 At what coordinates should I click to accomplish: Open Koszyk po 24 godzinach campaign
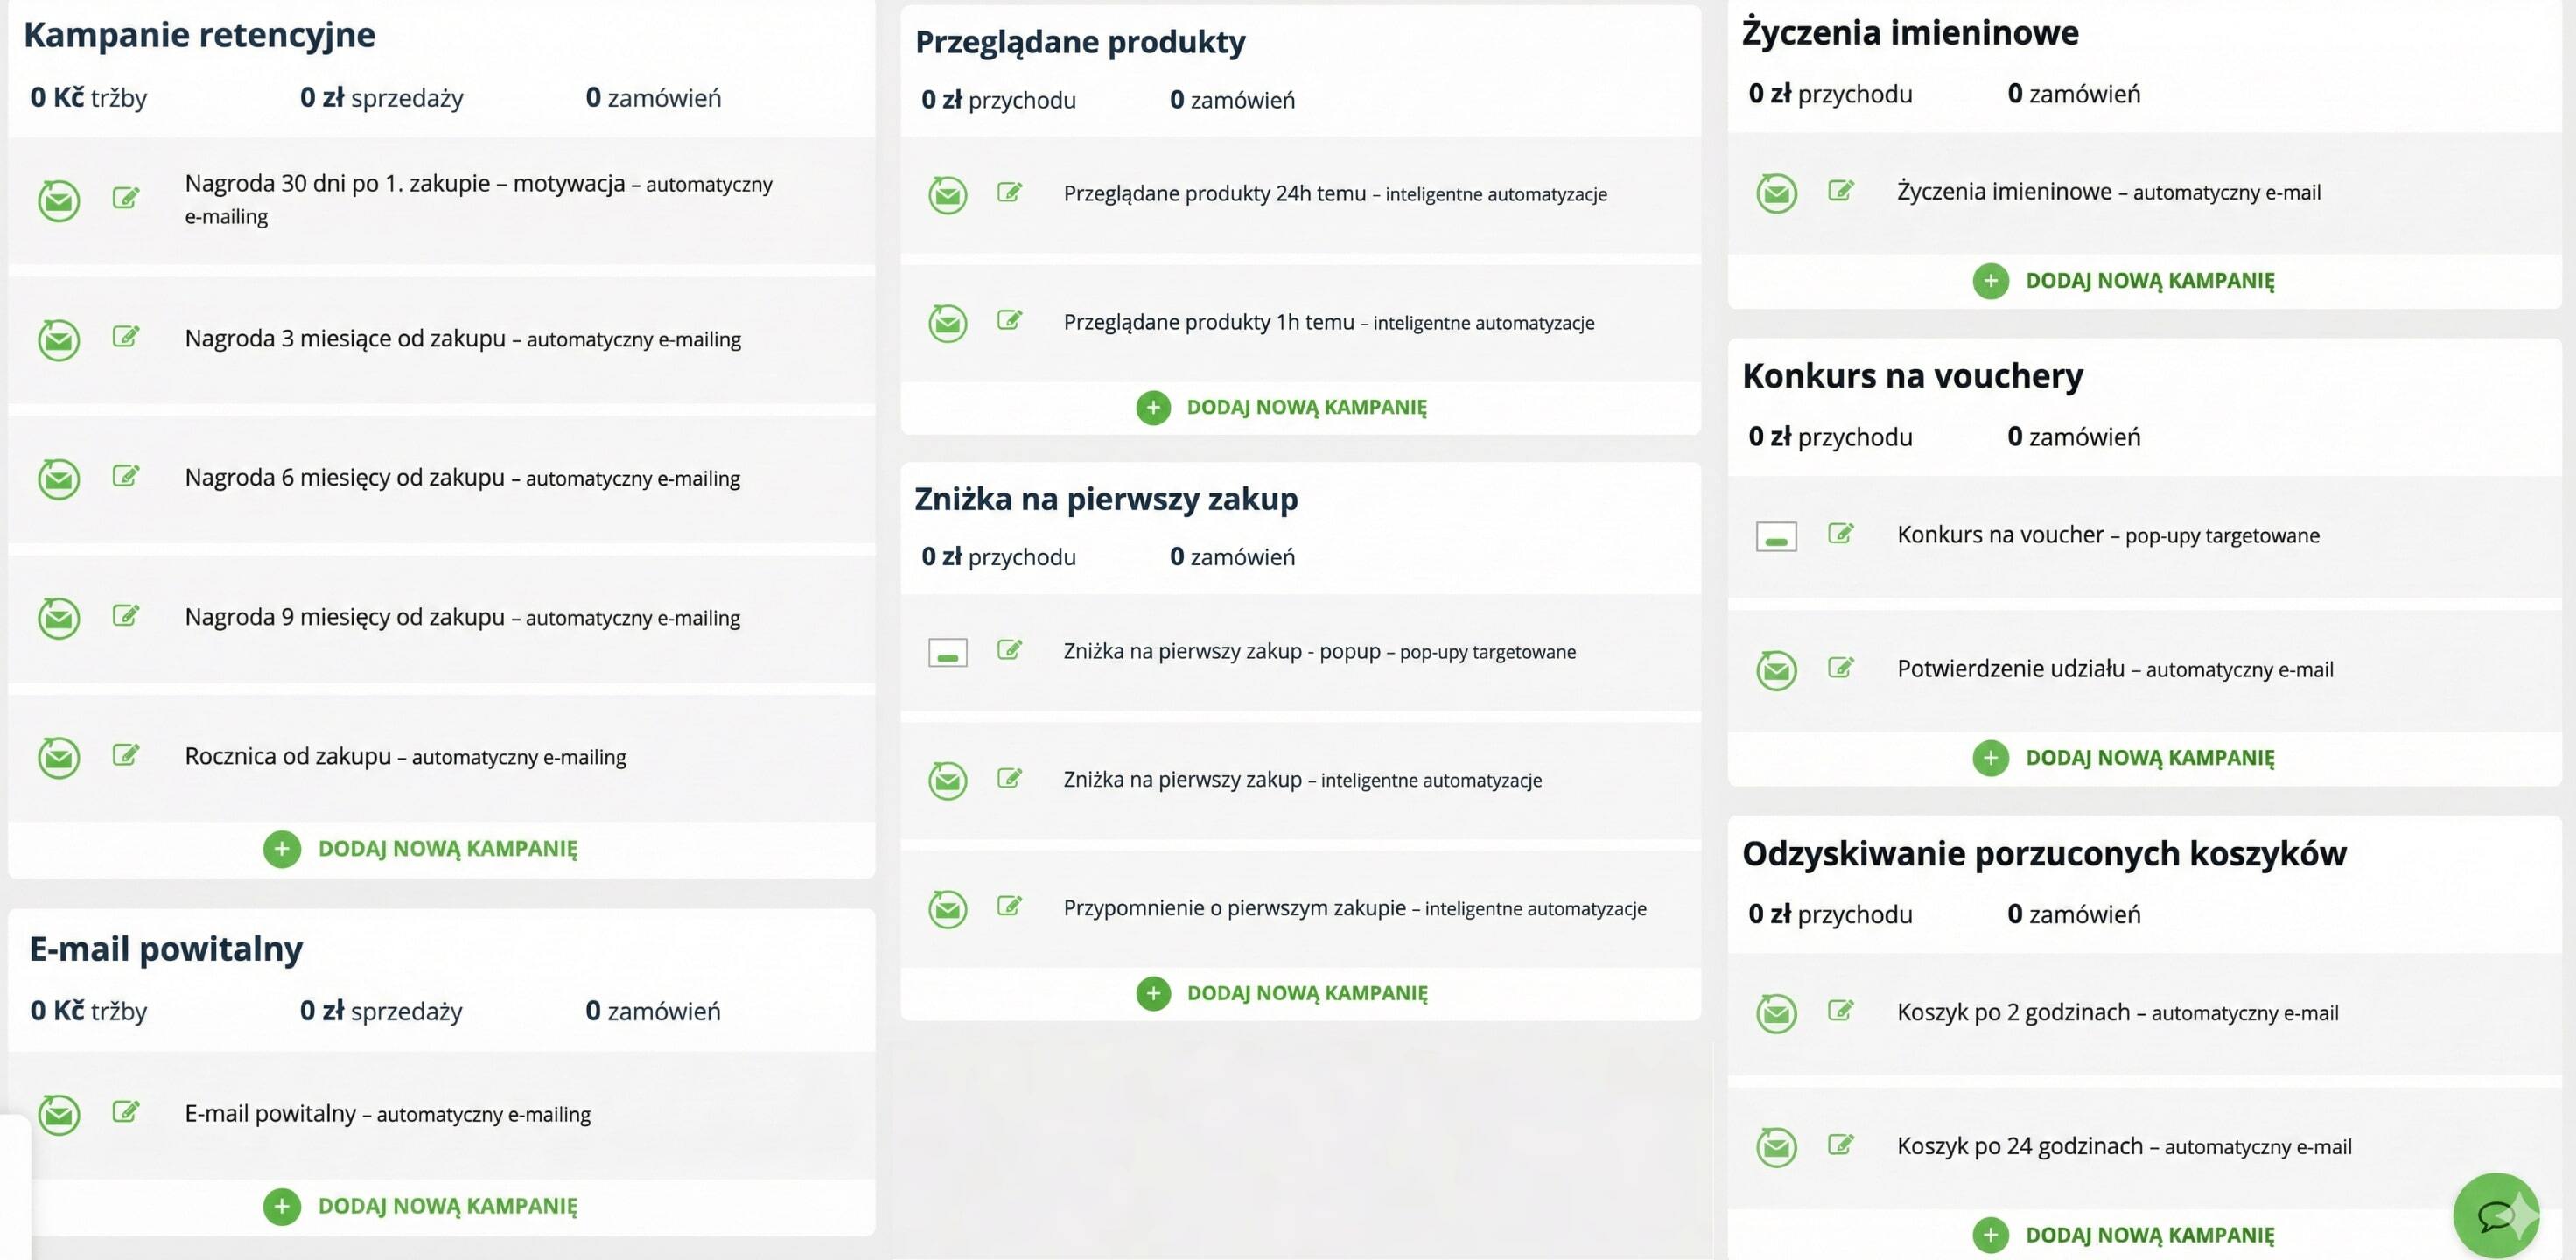coord(2019,1146)
